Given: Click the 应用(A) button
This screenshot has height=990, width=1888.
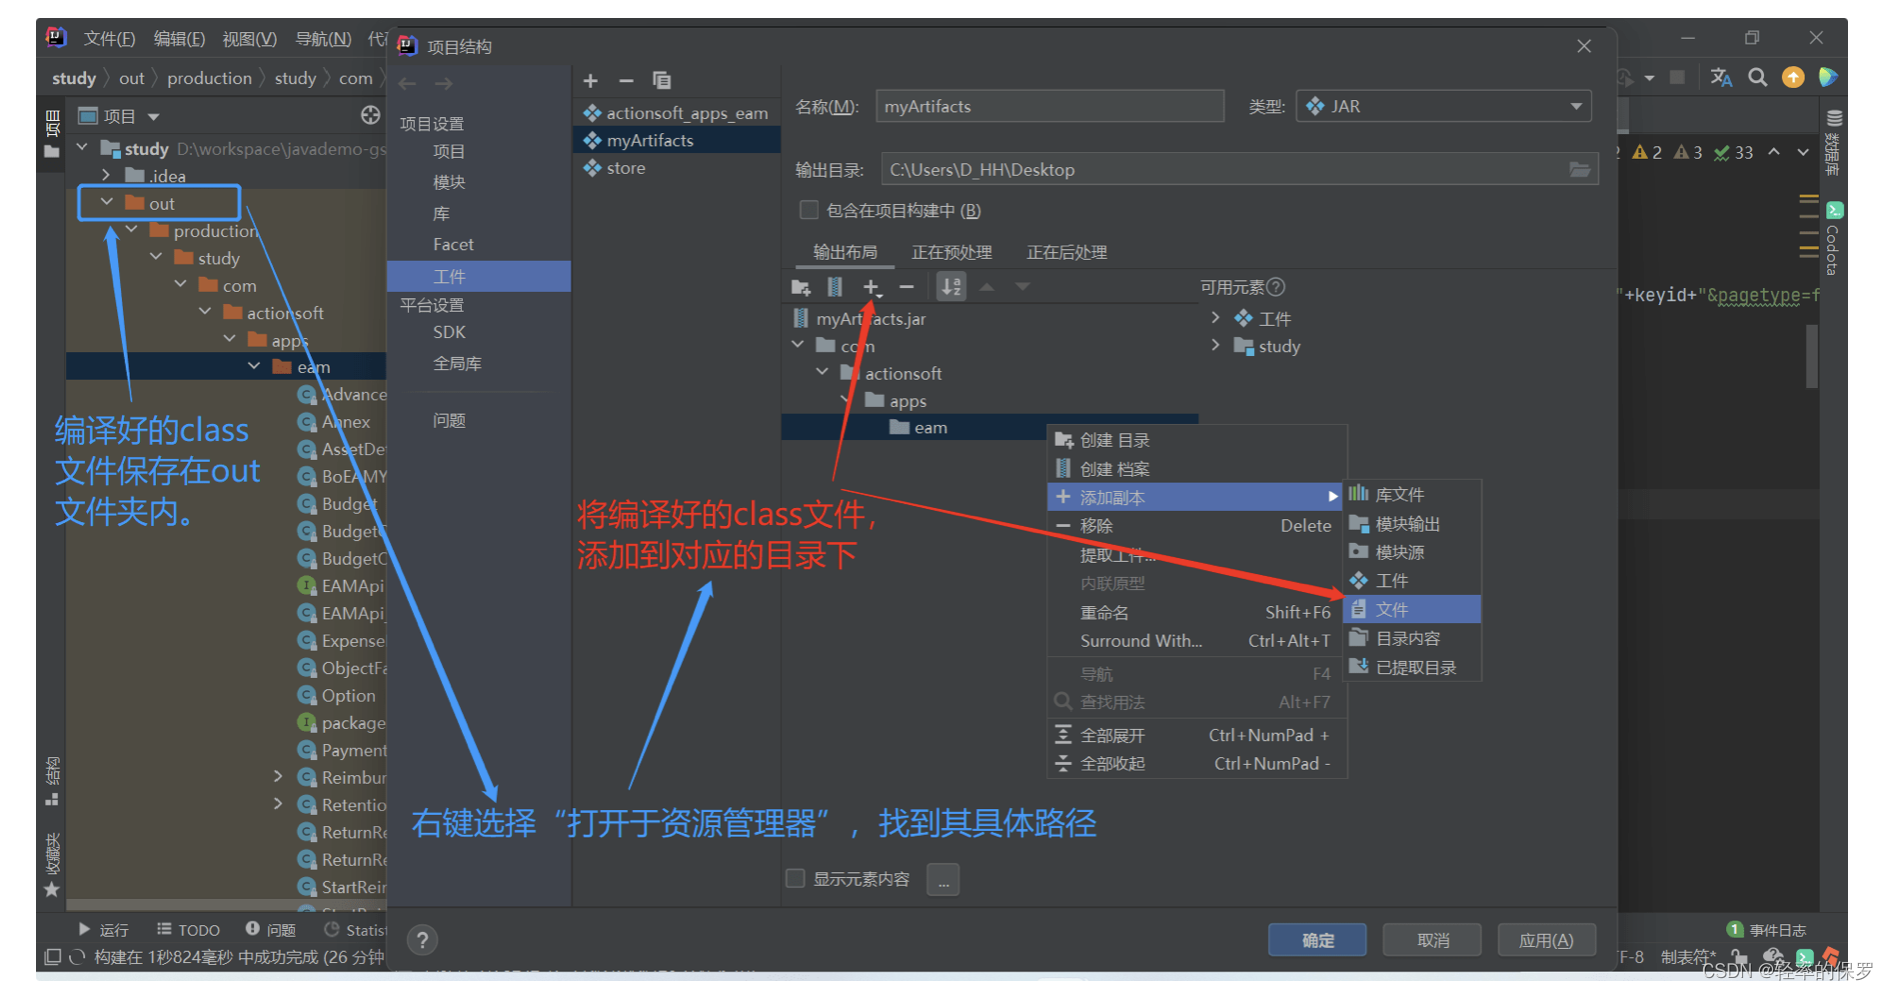Looking at the screenshot, I should coord(1546,940).
